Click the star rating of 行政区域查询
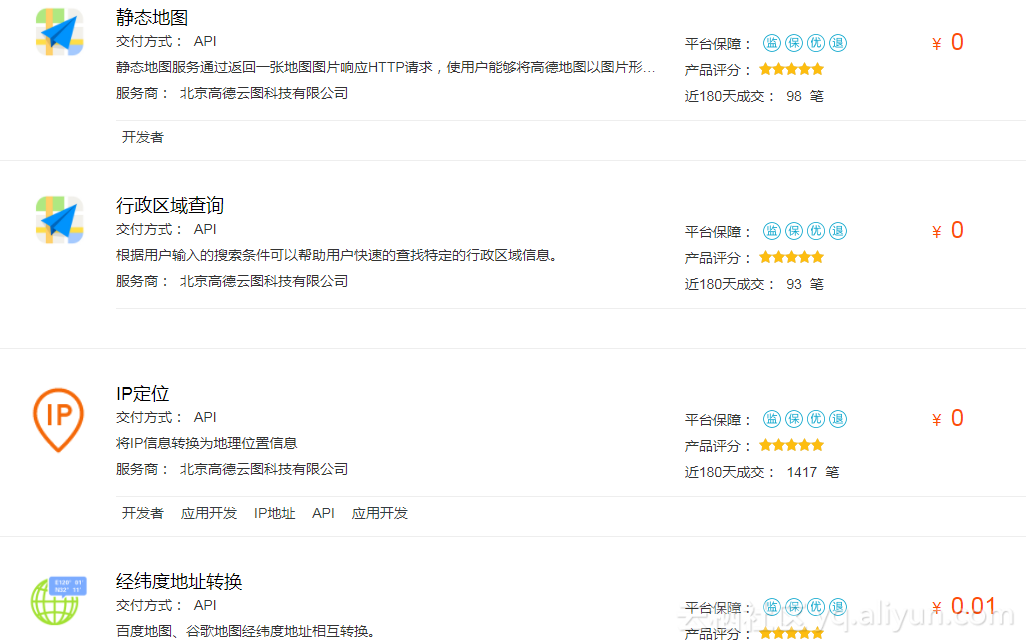1026x644 pixels. (x=791, y=257)
